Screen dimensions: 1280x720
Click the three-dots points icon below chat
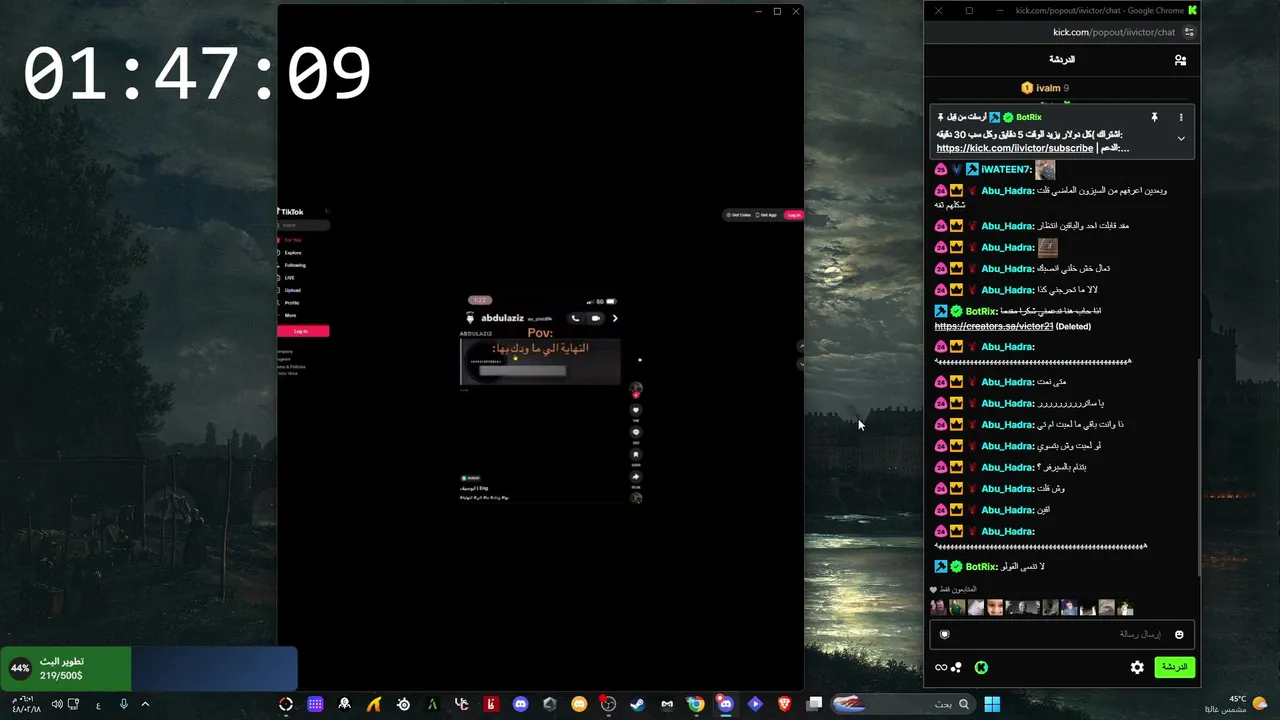pos(956,667)
